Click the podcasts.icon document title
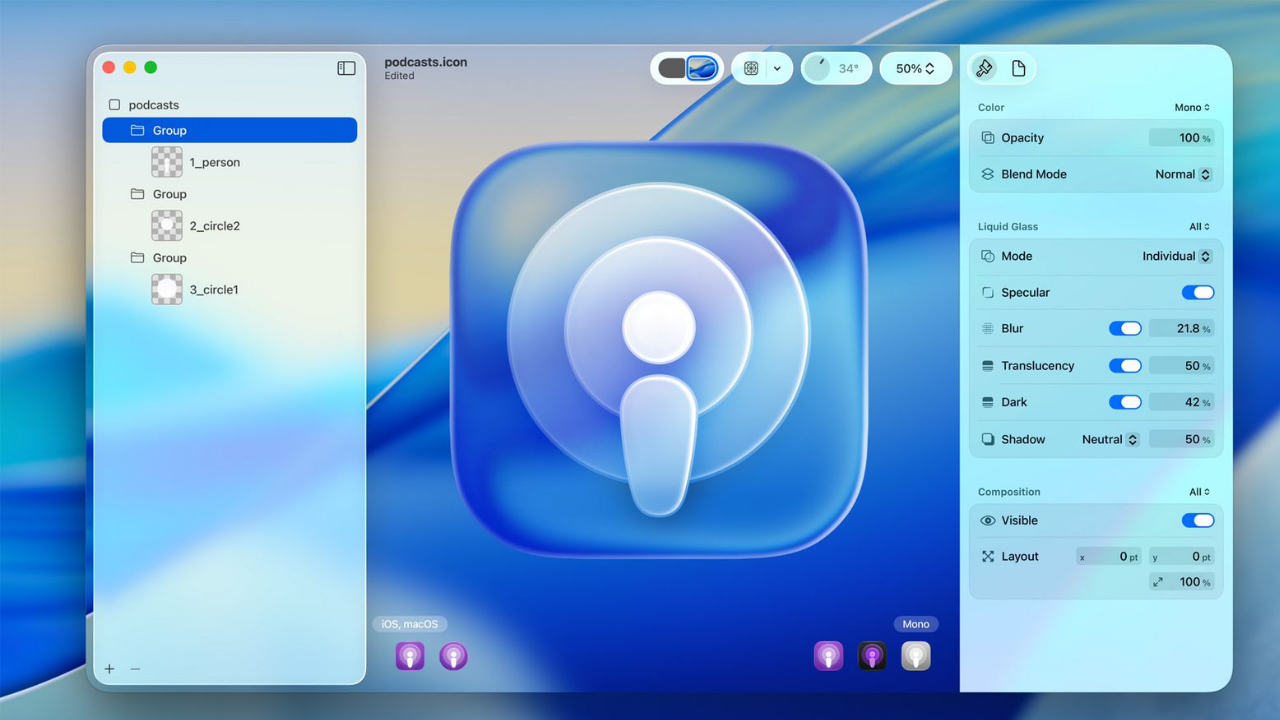This screenshot has width=1280, height=720. tap(426, 62)
